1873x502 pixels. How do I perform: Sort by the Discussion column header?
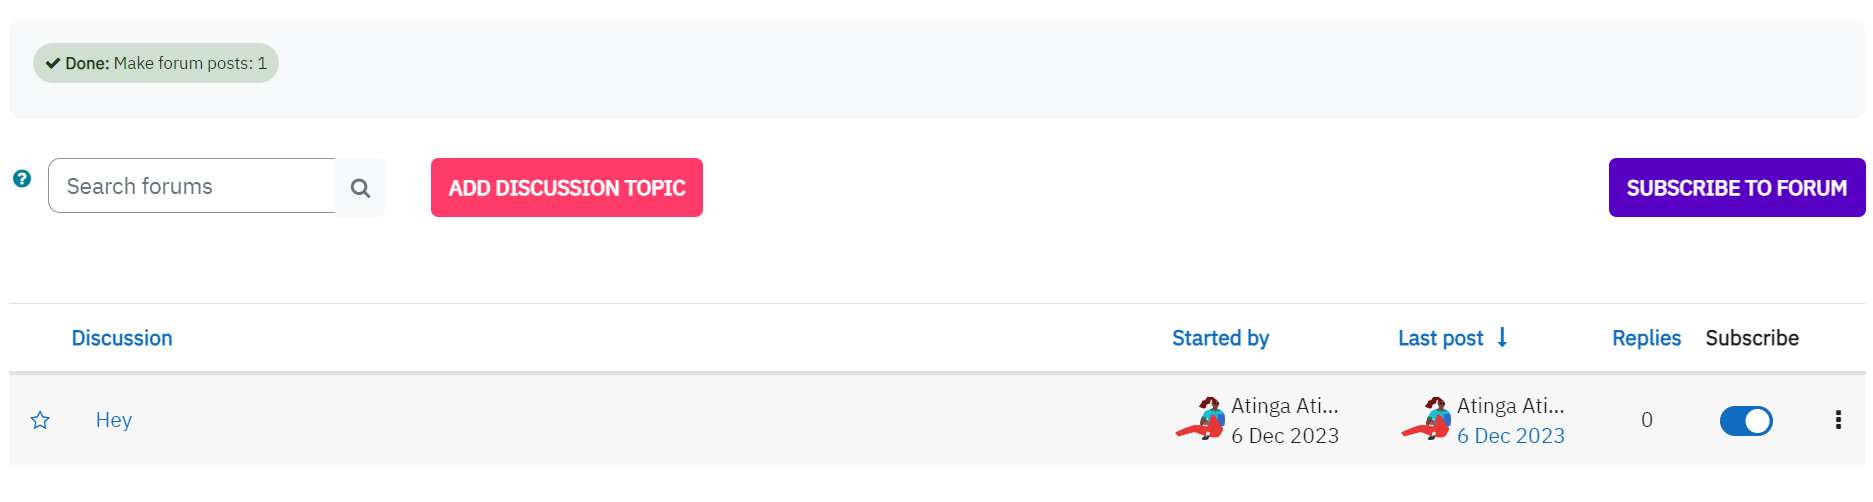point(122,338)
